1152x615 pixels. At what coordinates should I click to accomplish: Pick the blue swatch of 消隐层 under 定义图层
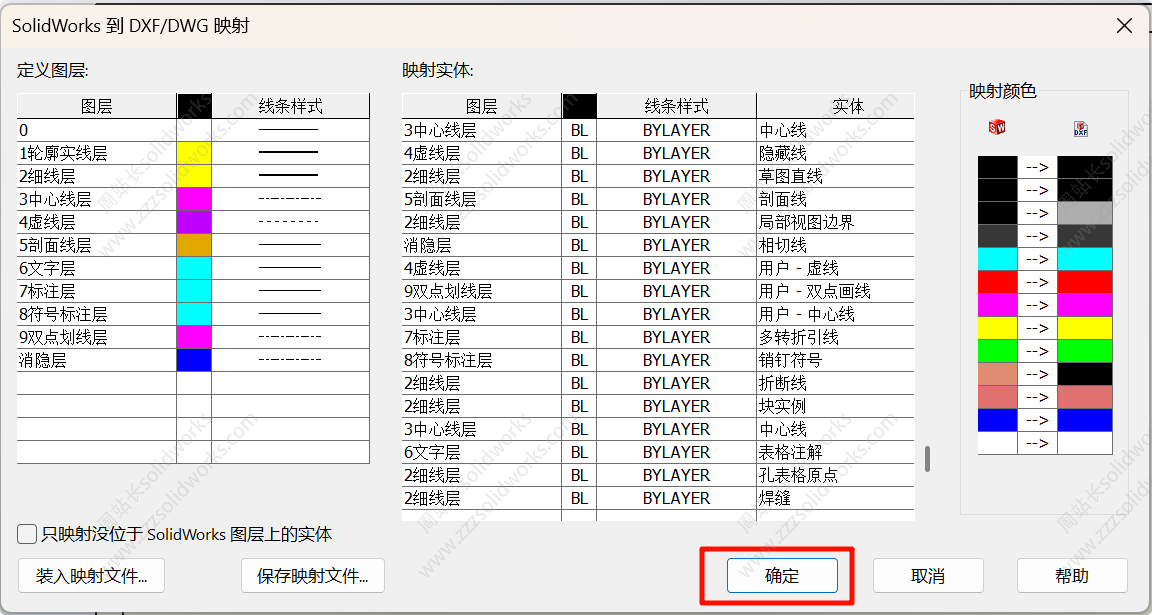(x=194, y=360)
